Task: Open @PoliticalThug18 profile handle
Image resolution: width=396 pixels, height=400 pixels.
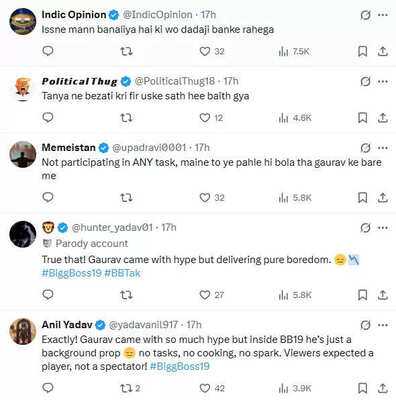Action: tap(175, 81)
